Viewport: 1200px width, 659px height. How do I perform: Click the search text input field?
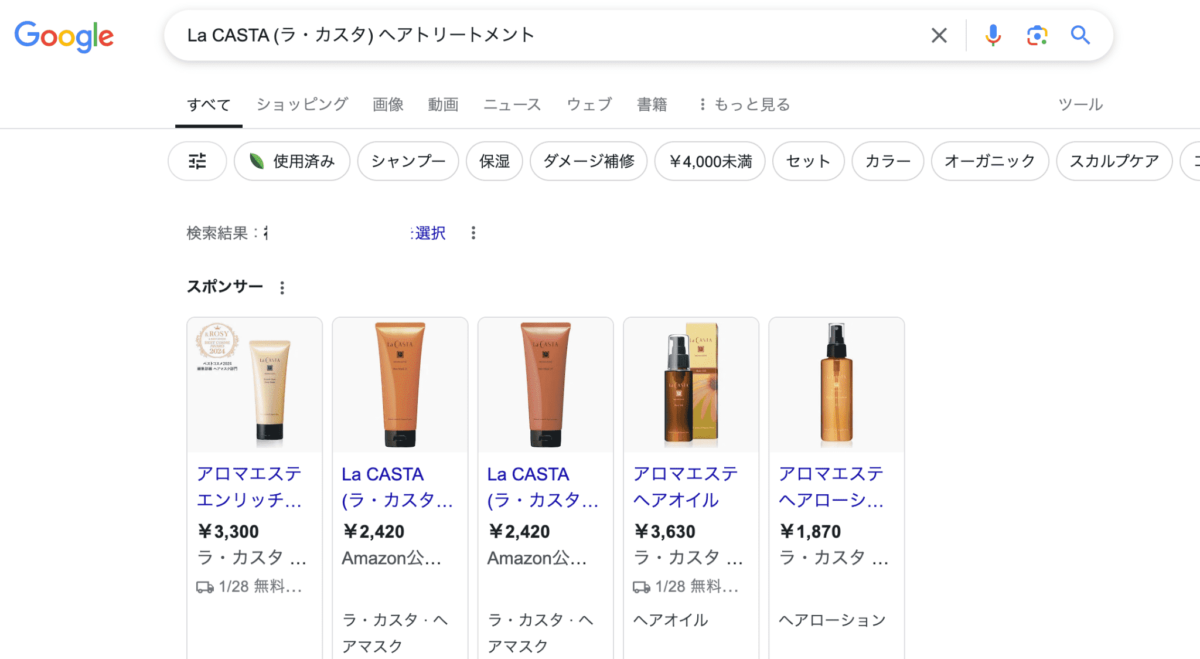click(x=550, y=36)
